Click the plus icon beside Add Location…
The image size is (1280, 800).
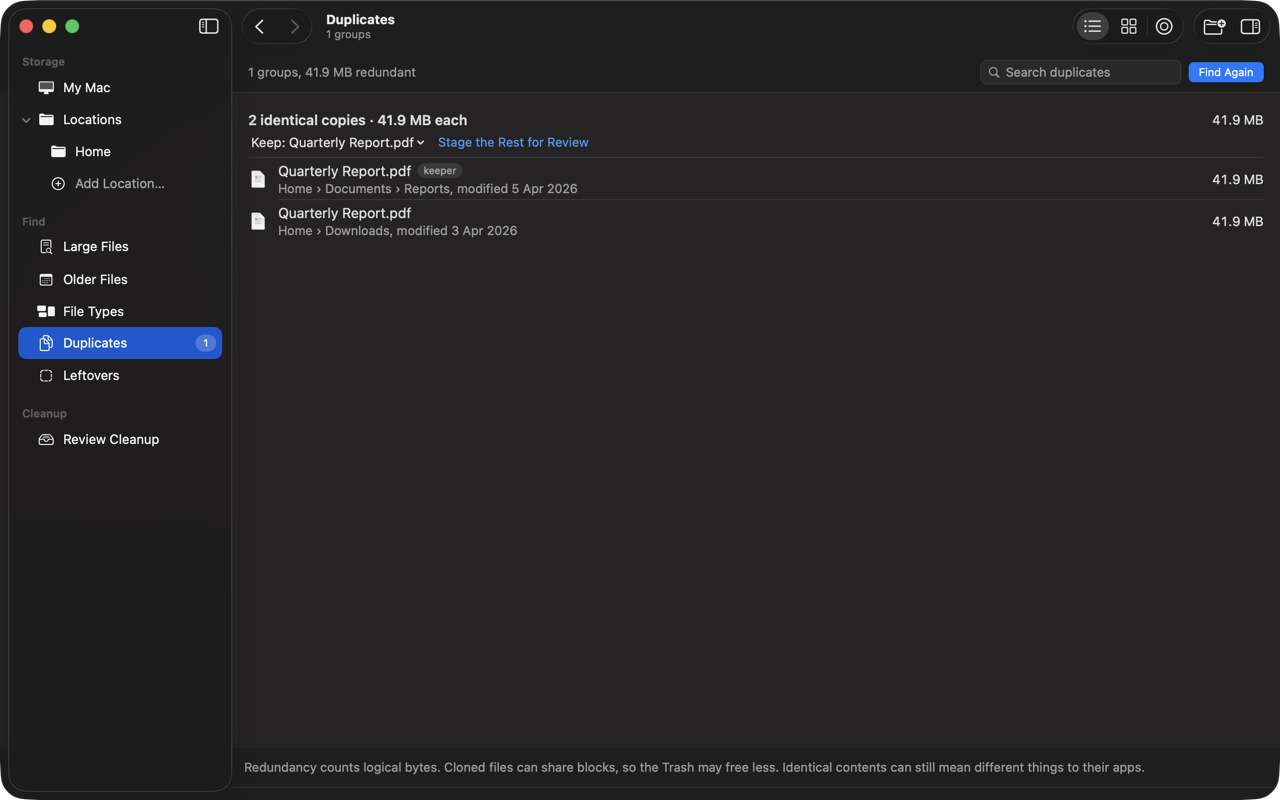(58, 184)
